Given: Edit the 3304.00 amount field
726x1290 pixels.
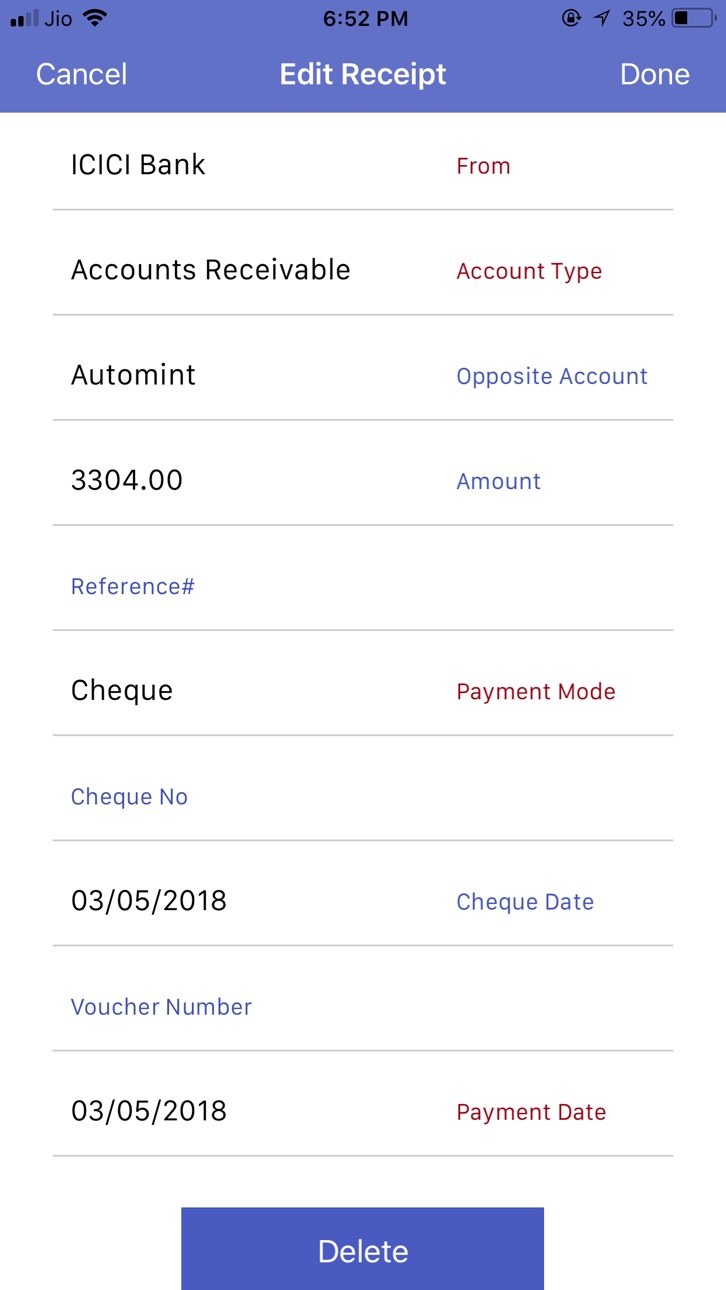Looking at the screenshot, I should 362,480.
